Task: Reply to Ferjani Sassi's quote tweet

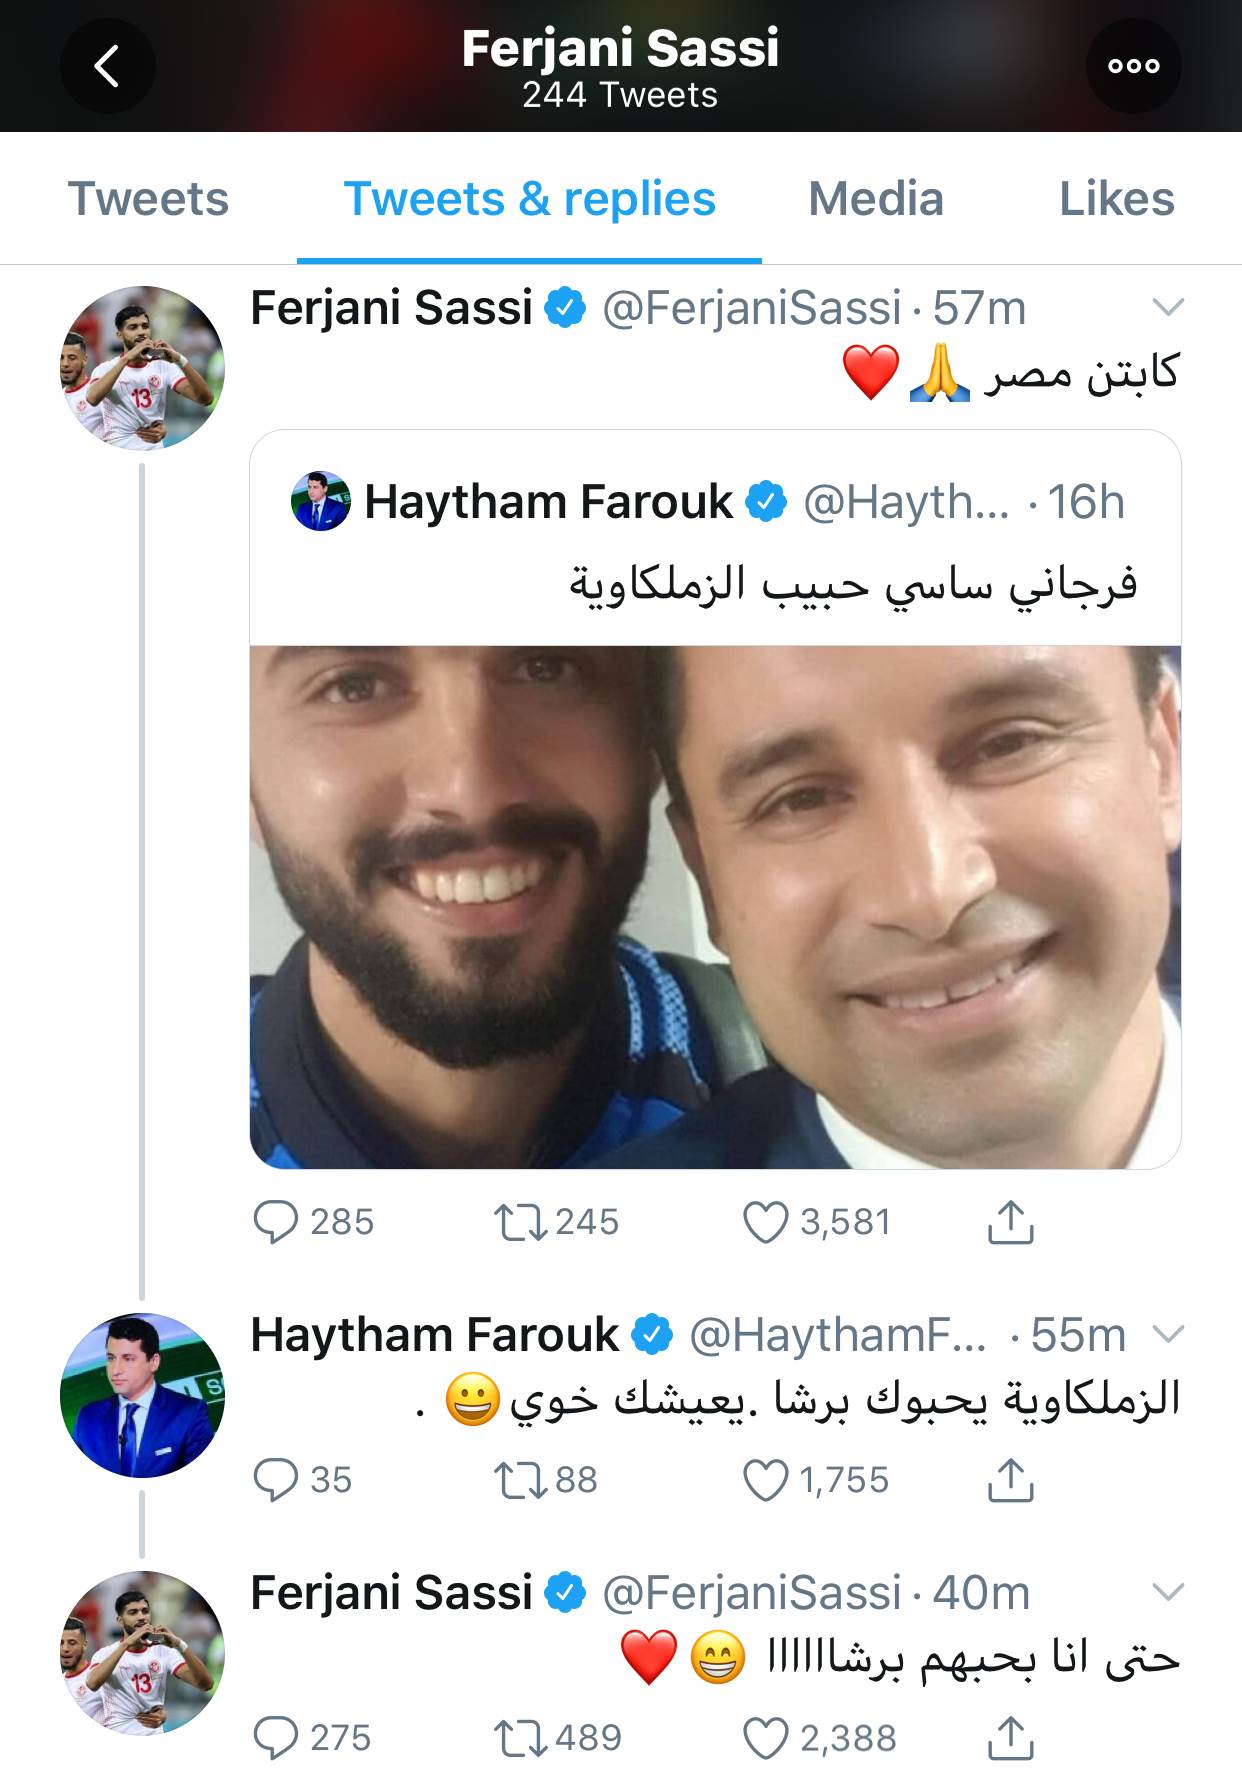Action: pos(276,1222)
